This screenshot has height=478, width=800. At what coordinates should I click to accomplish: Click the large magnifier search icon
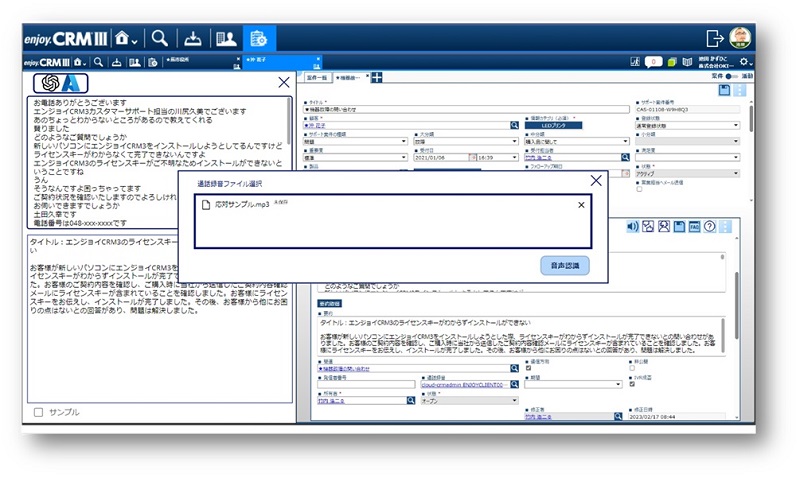pyautogui.click(x=160, y=38)
